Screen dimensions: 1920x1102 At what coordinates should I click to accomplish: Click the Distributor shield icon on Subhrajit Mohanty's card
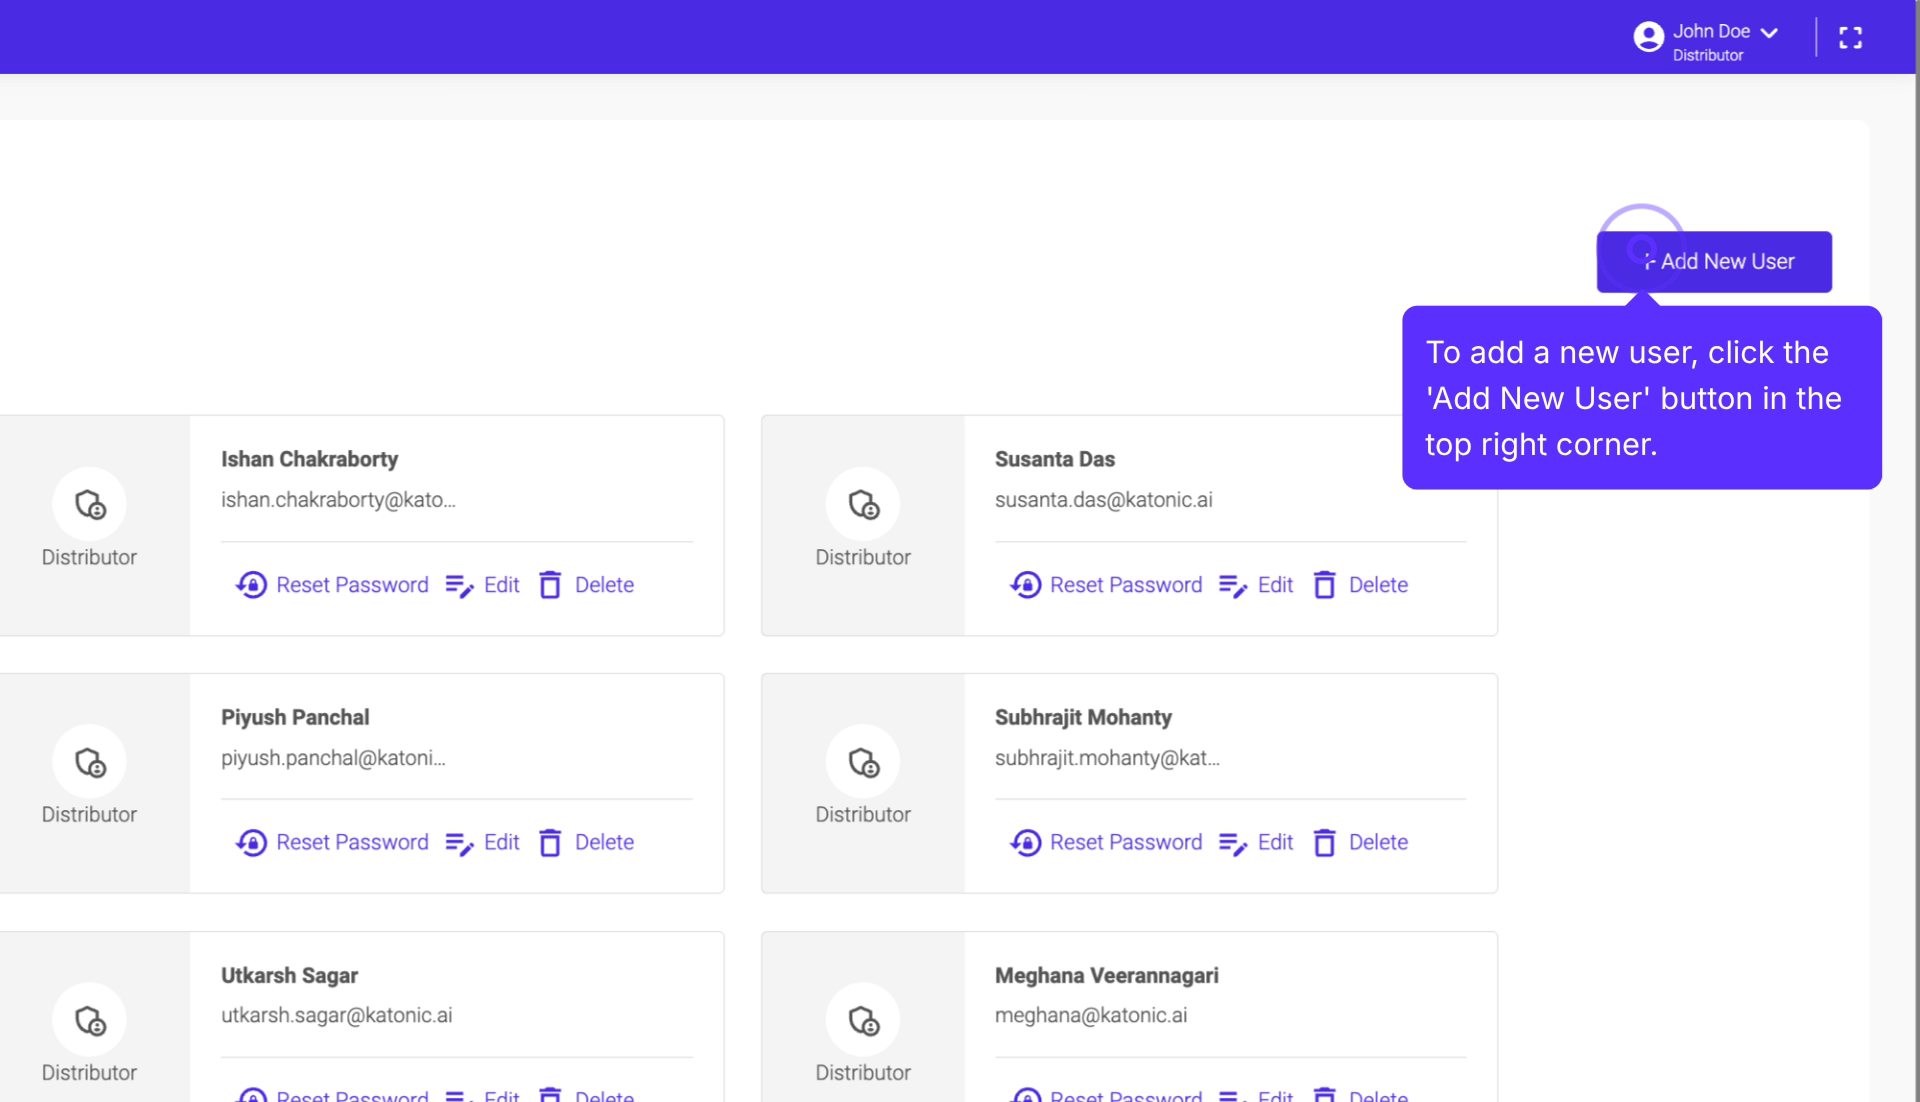tap(863, 762)
